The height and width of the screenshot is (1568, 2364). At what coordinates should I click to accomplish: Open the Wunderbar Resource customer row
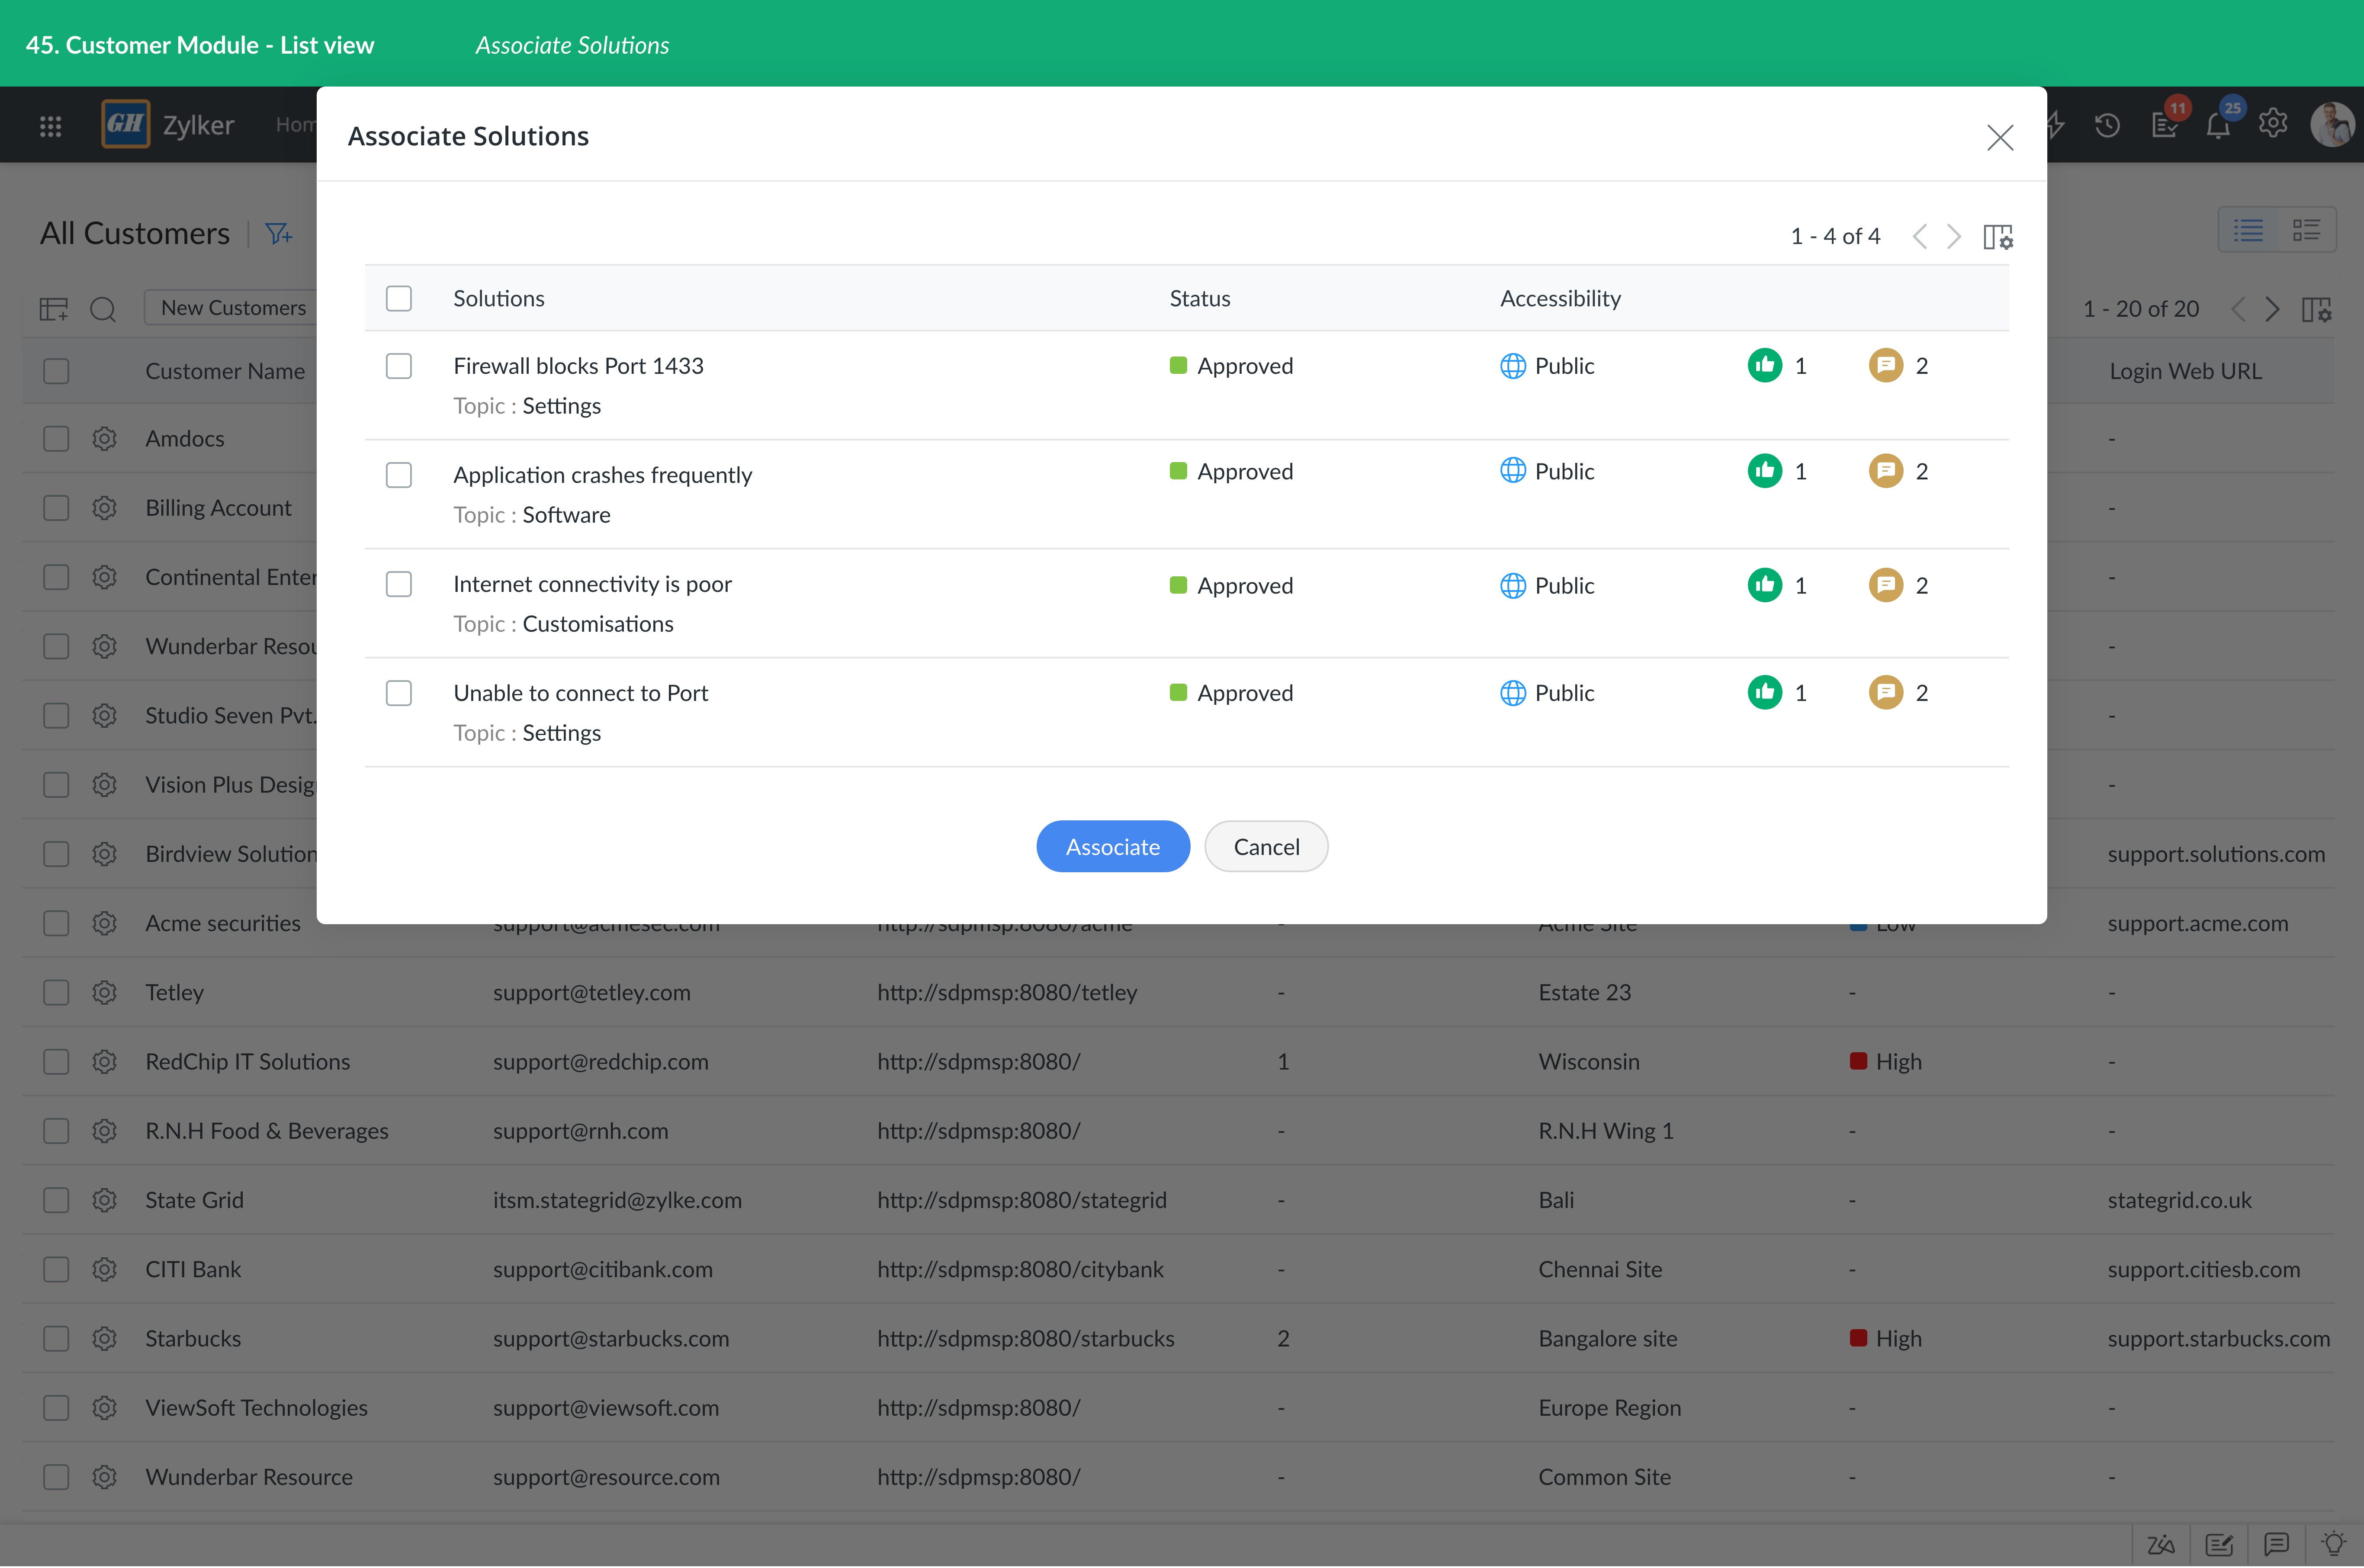(x=249, y=1477)
